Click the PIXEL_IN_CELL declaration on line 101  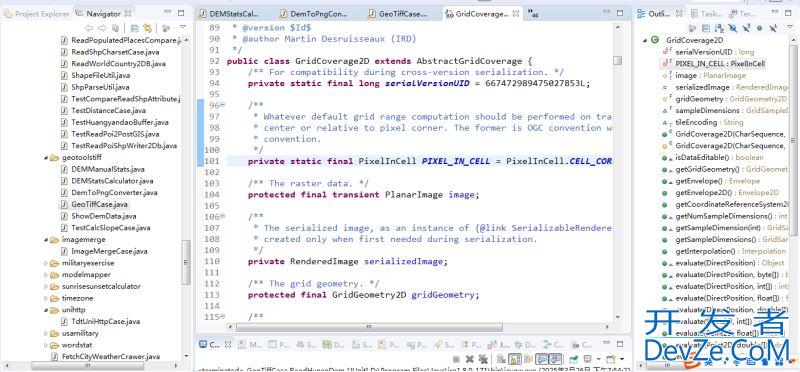455,161
